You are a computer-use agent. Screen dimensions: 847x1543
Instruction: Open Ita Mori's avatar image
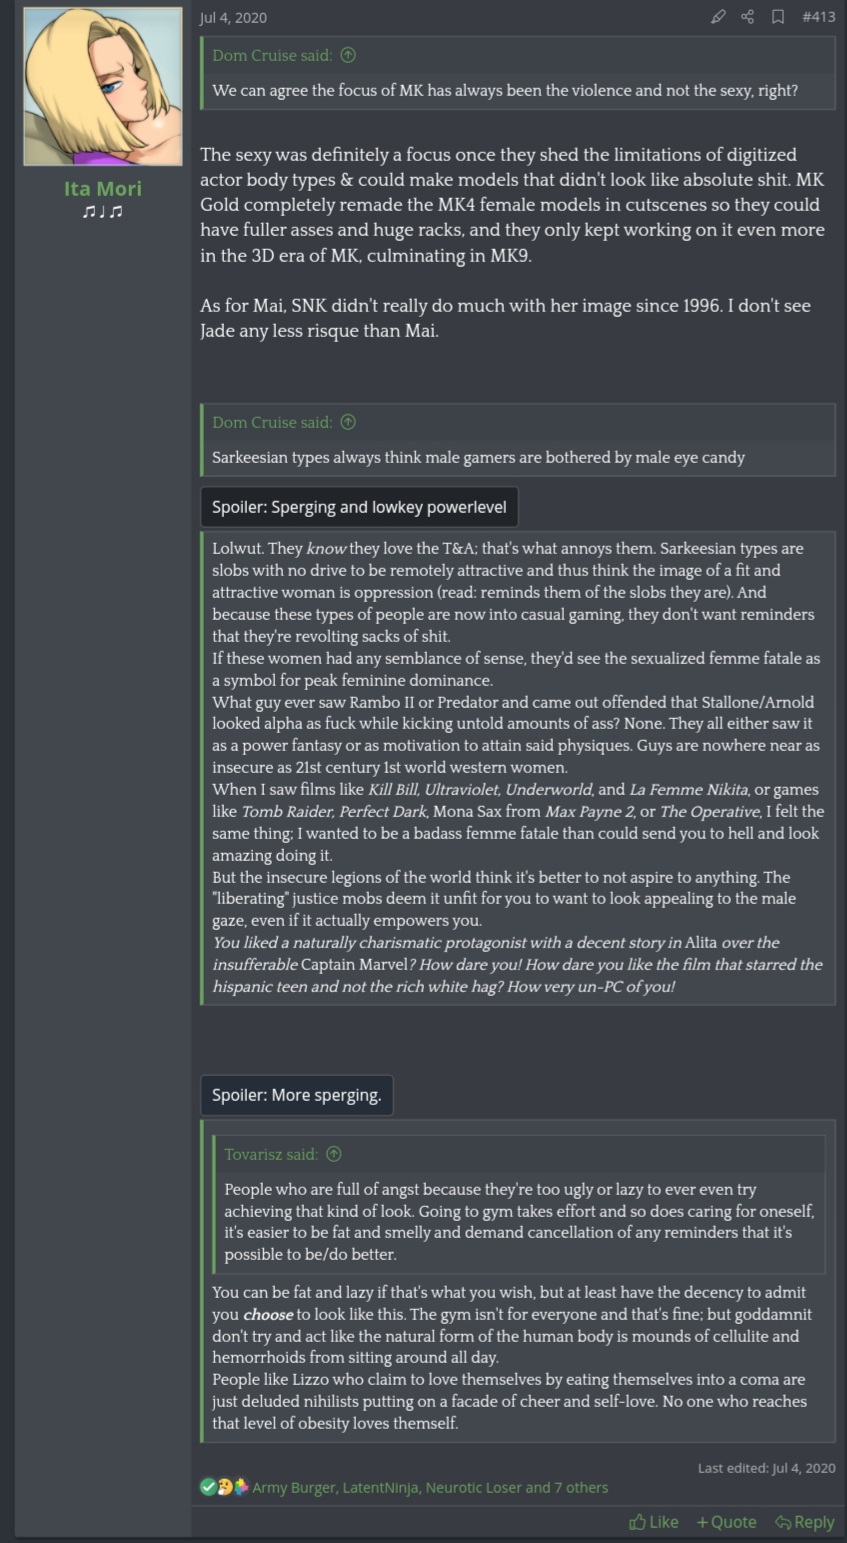pos(103,87)
